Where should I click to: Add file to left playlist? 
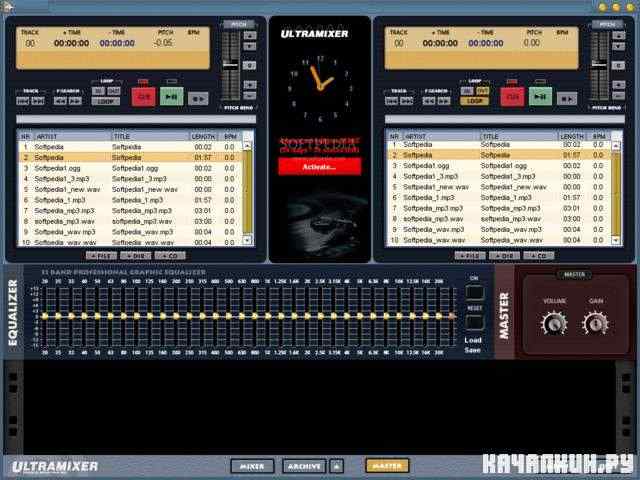[101, 256]
